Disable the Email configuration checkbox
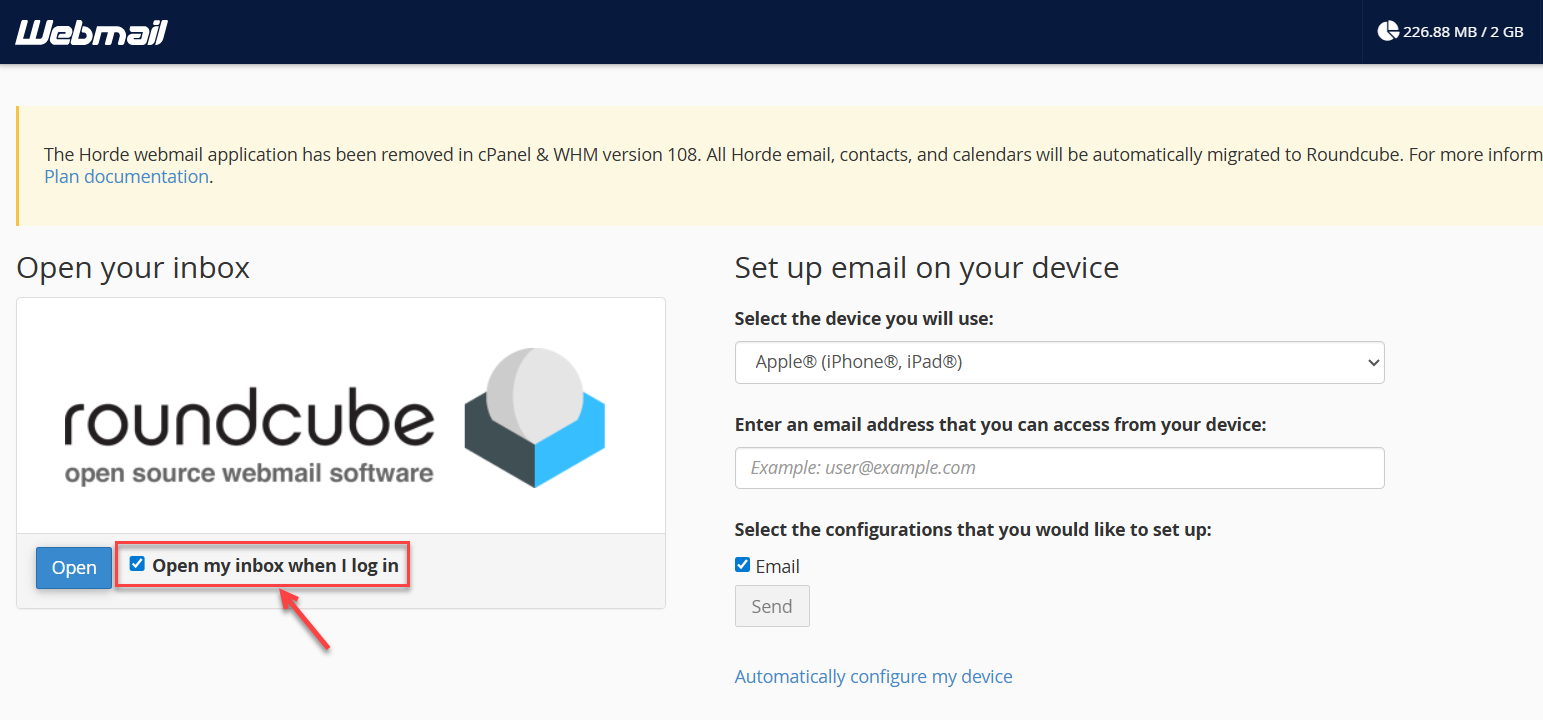1543x720 pixels. click(742, 564)
